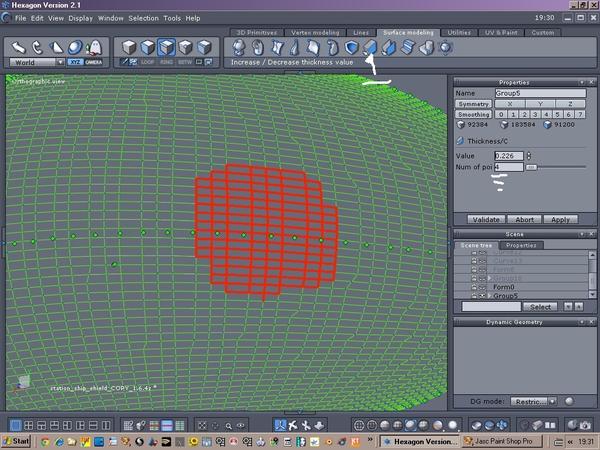Open the File menu
600x450 pixels.
point(20,18)
